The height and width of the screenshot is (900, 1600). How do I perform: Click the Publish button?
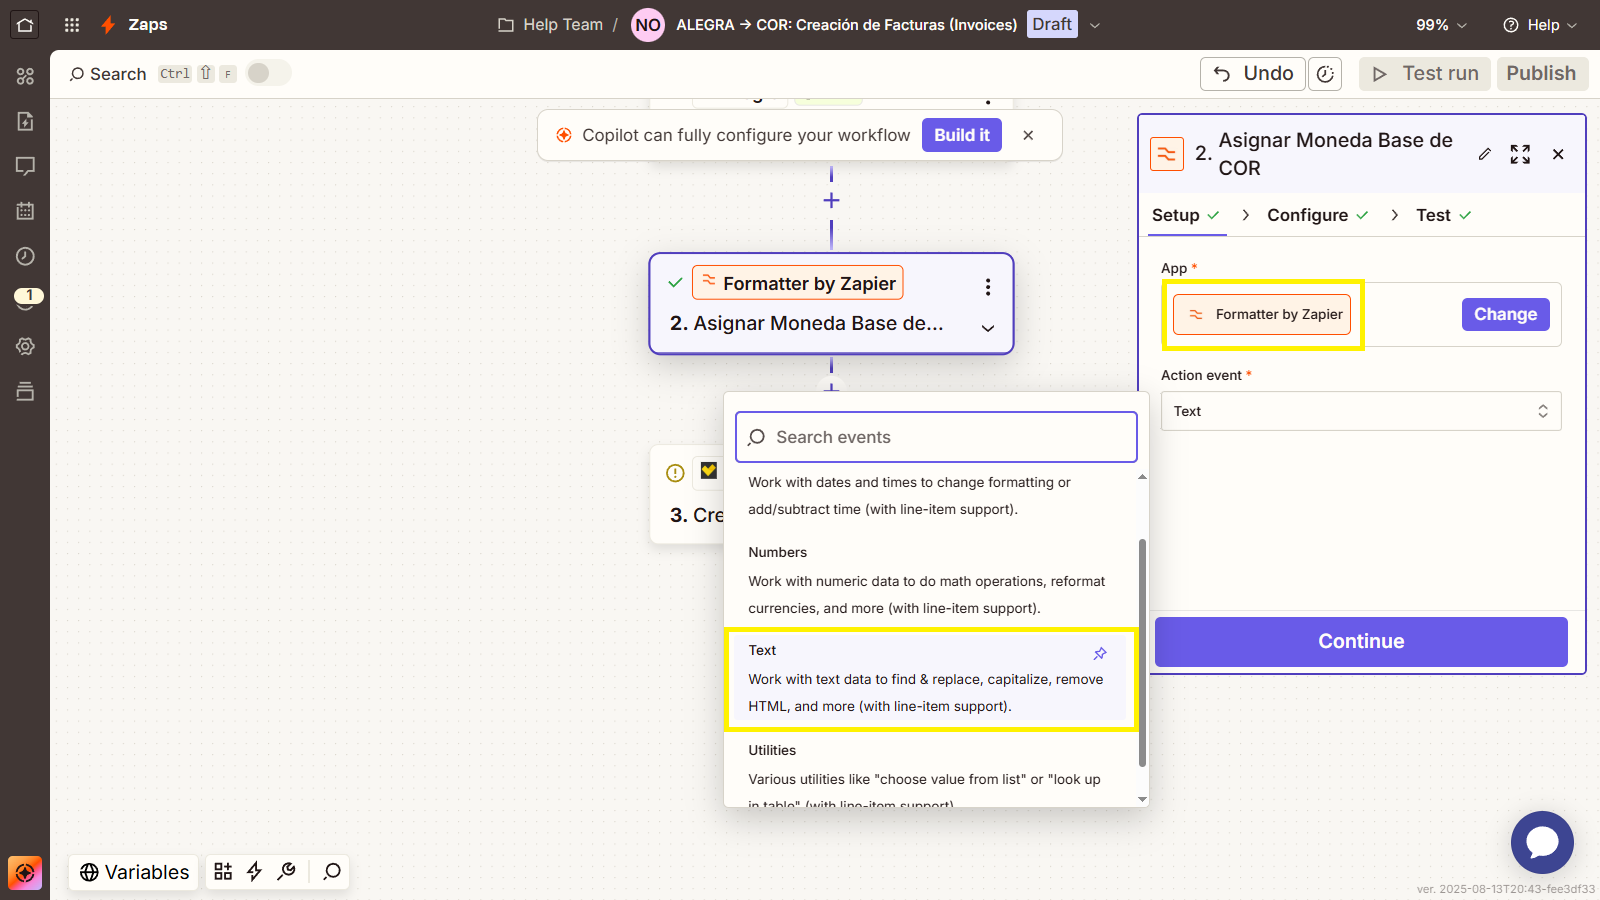pos(1541,74)
